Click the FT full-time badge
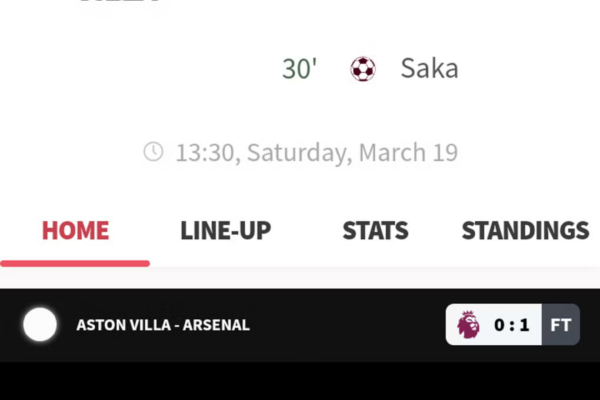This screenshot has width=600, height=400. point(560,325)
